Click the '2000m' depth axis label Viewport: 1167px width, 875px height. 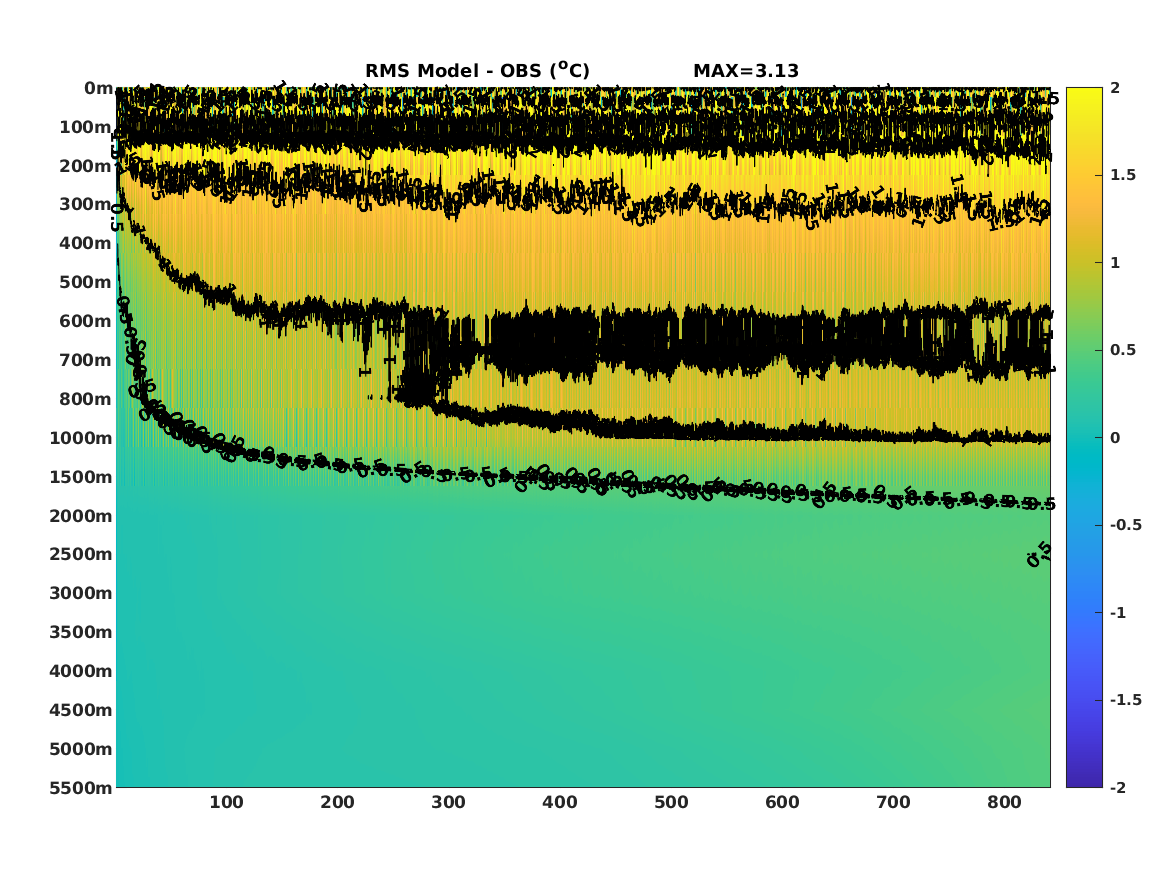coord(81,516)
